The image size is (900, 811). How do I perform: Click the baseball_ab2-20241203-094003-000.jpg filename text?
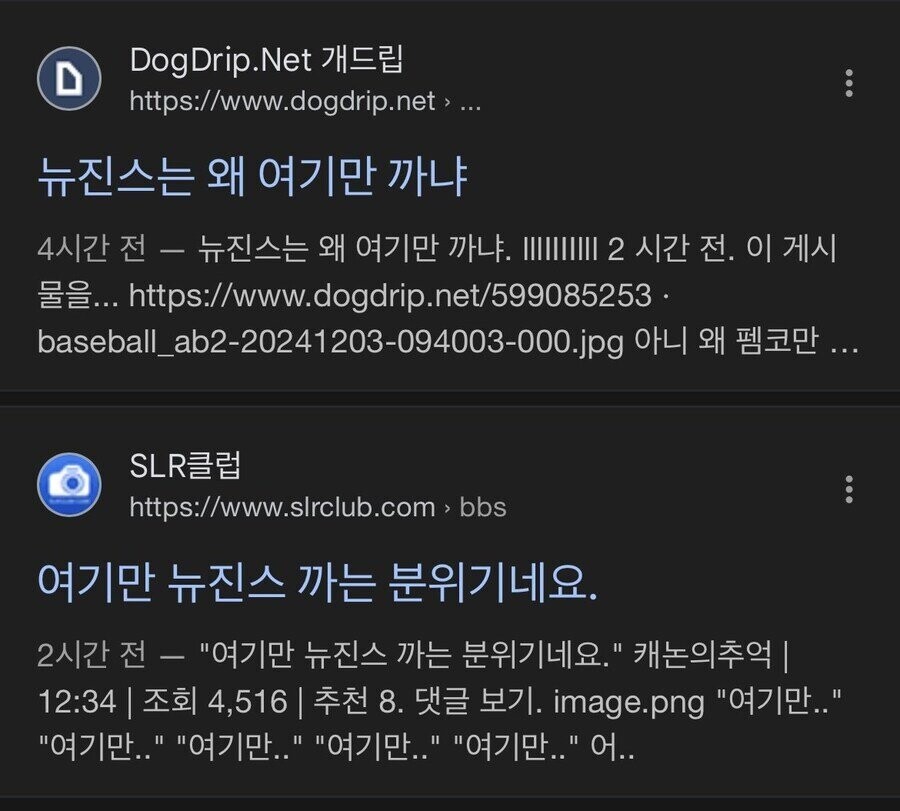coord(331,342)
